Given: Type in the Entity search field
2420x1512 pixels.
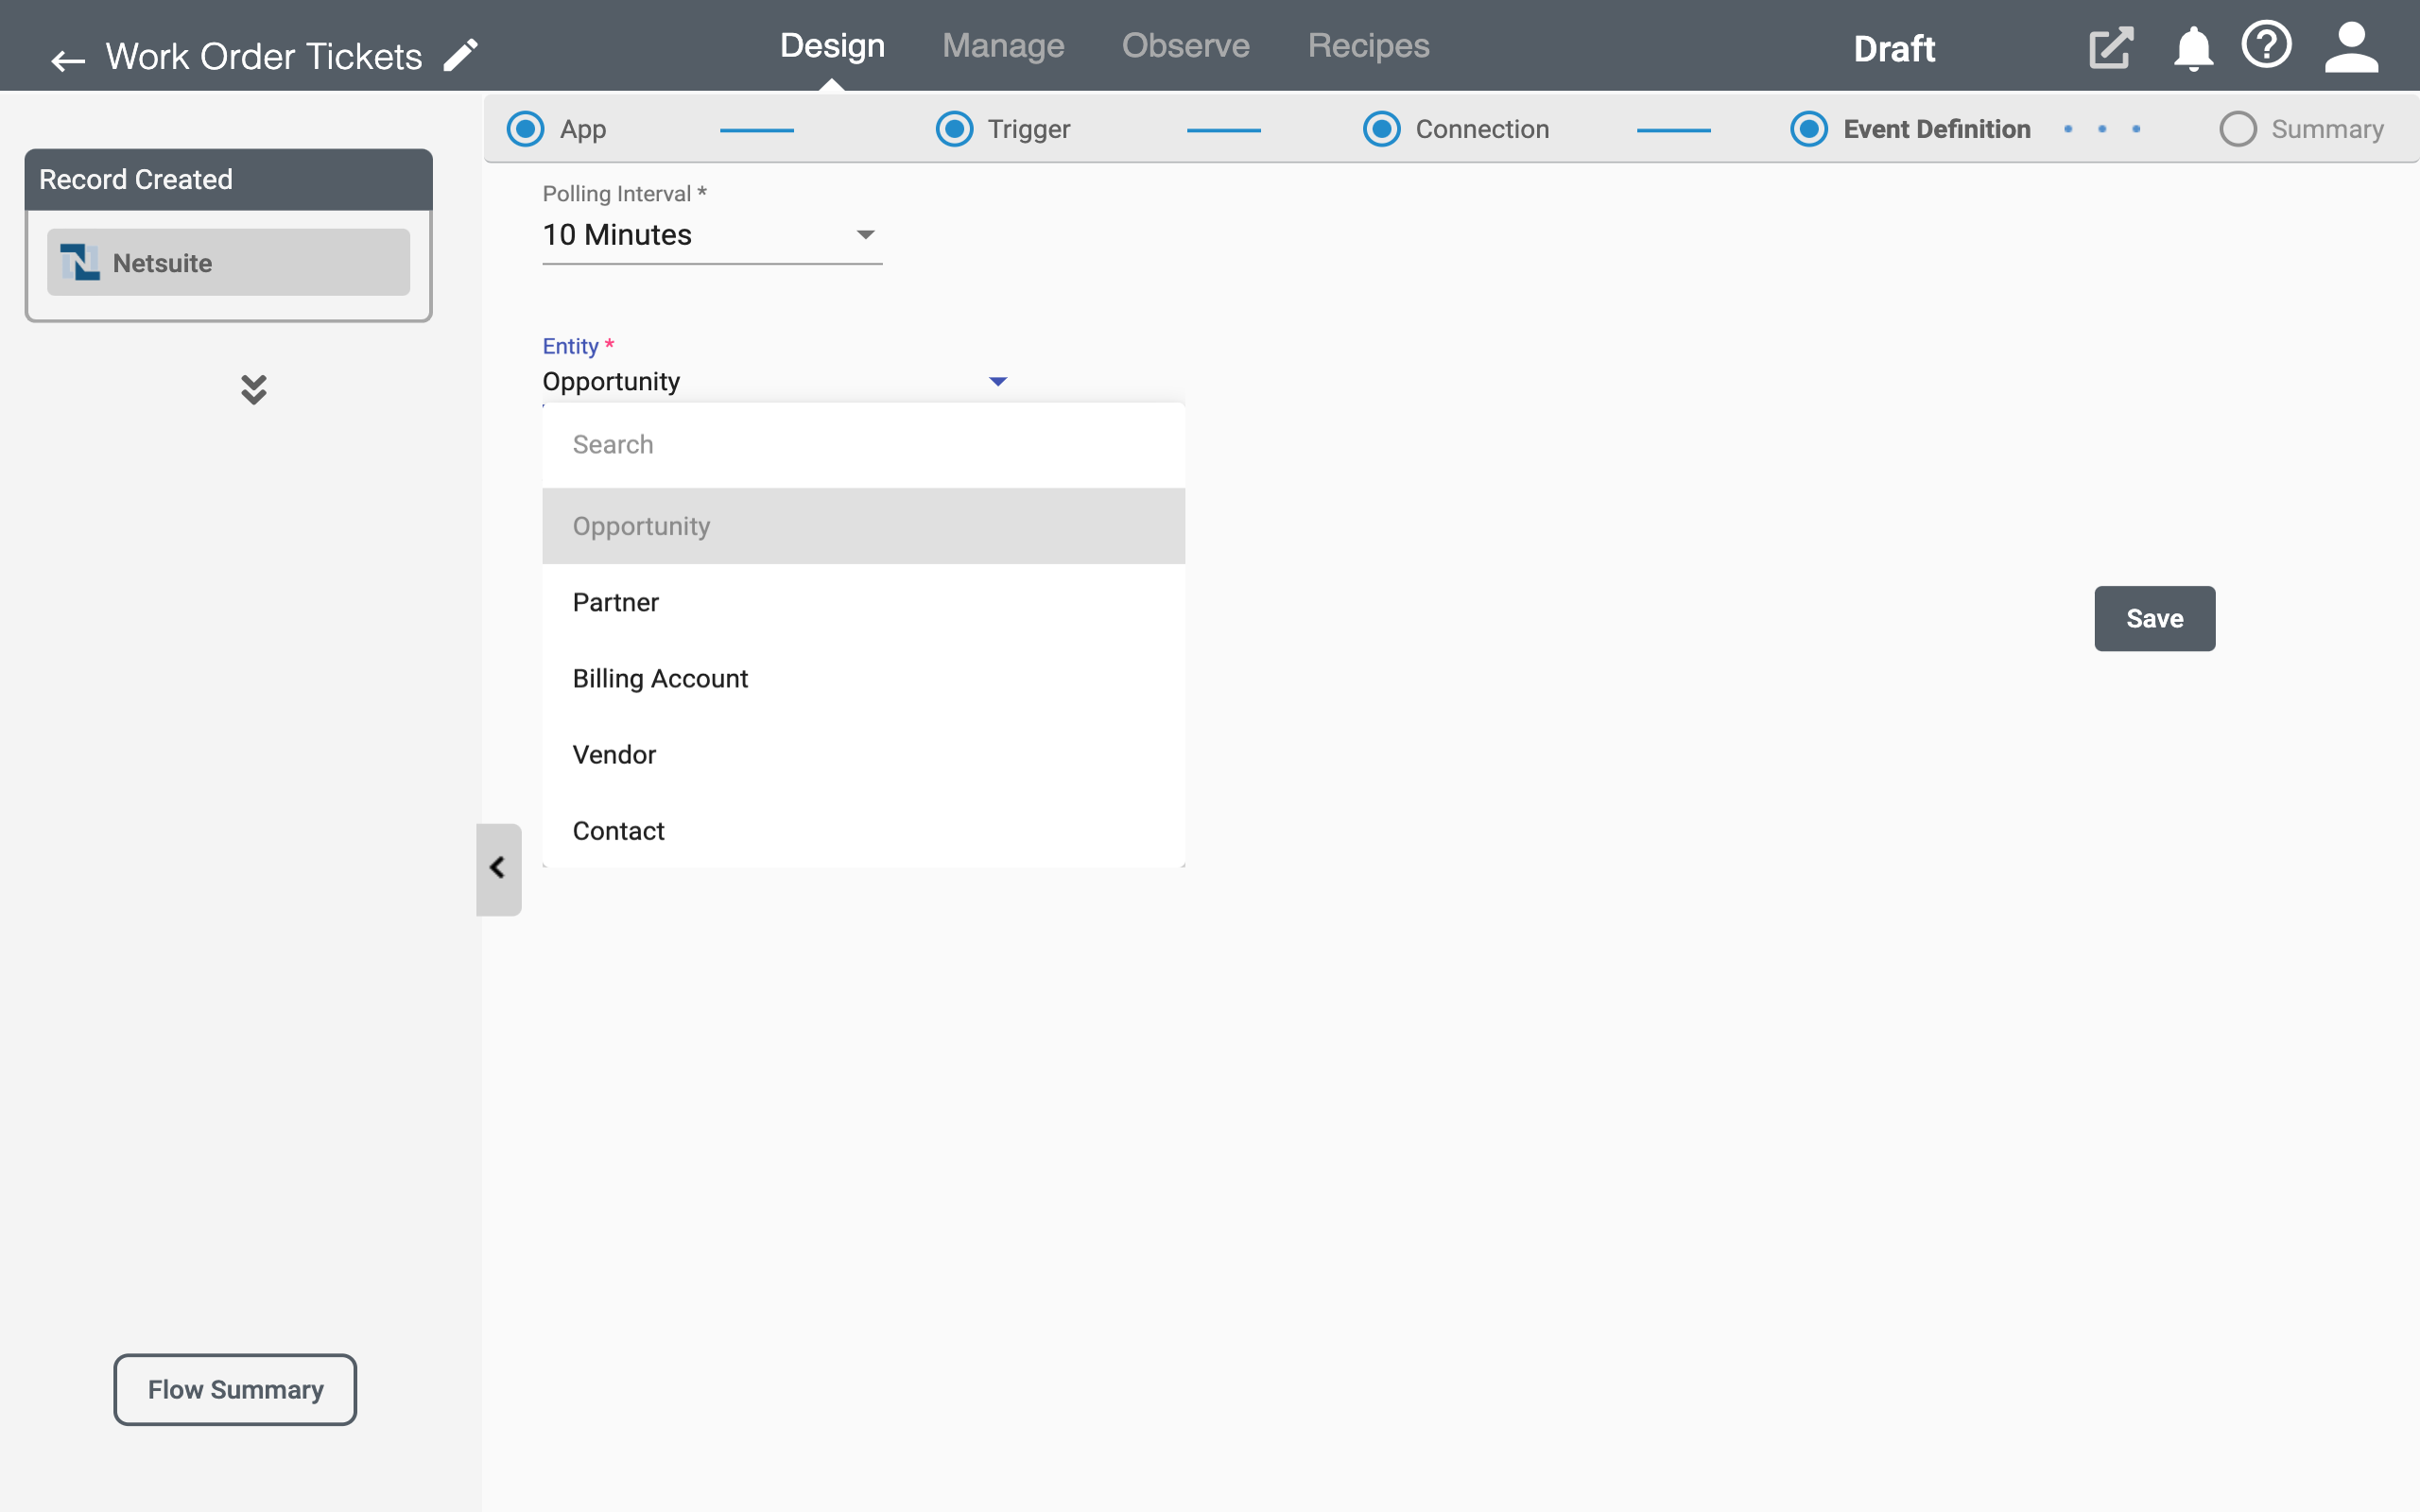Looking at the screenshot, I should click(864, 444).
